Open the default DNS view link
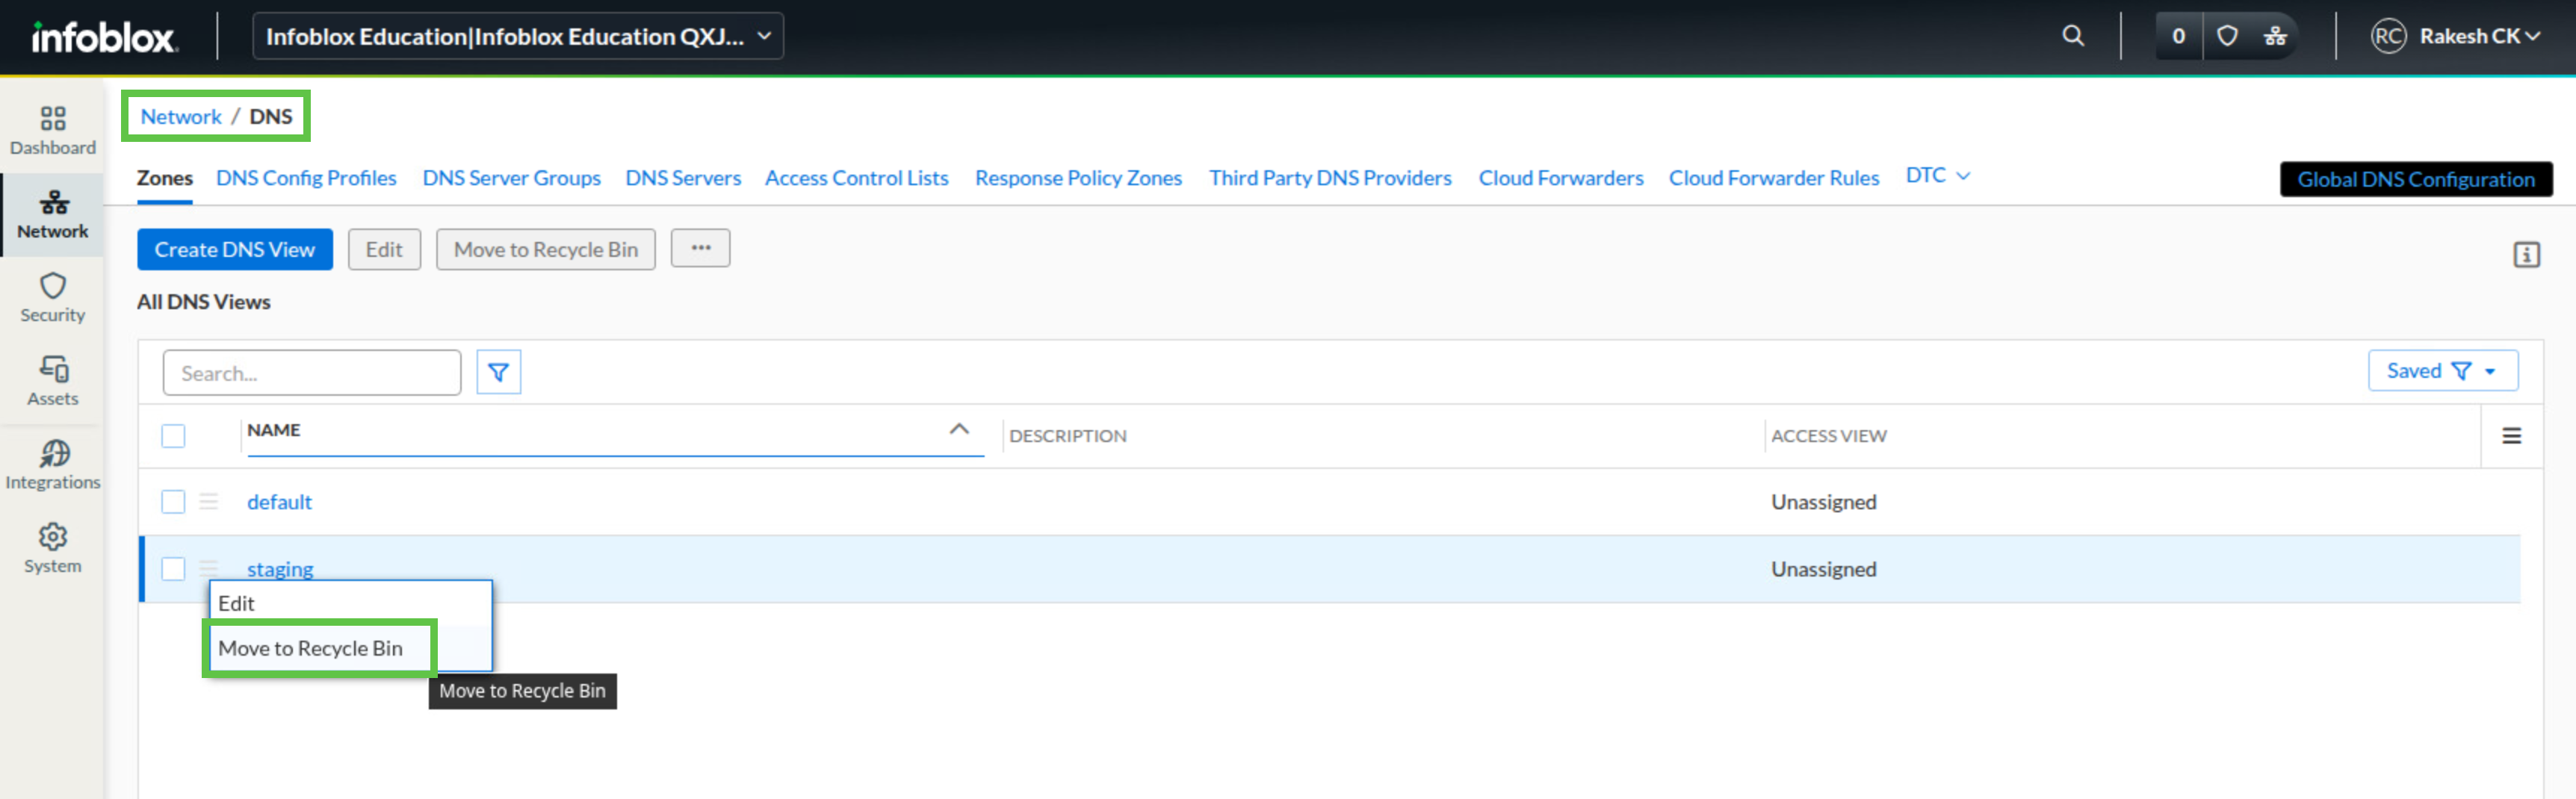This screenshot has width=2576, height=799. (280, 502)
